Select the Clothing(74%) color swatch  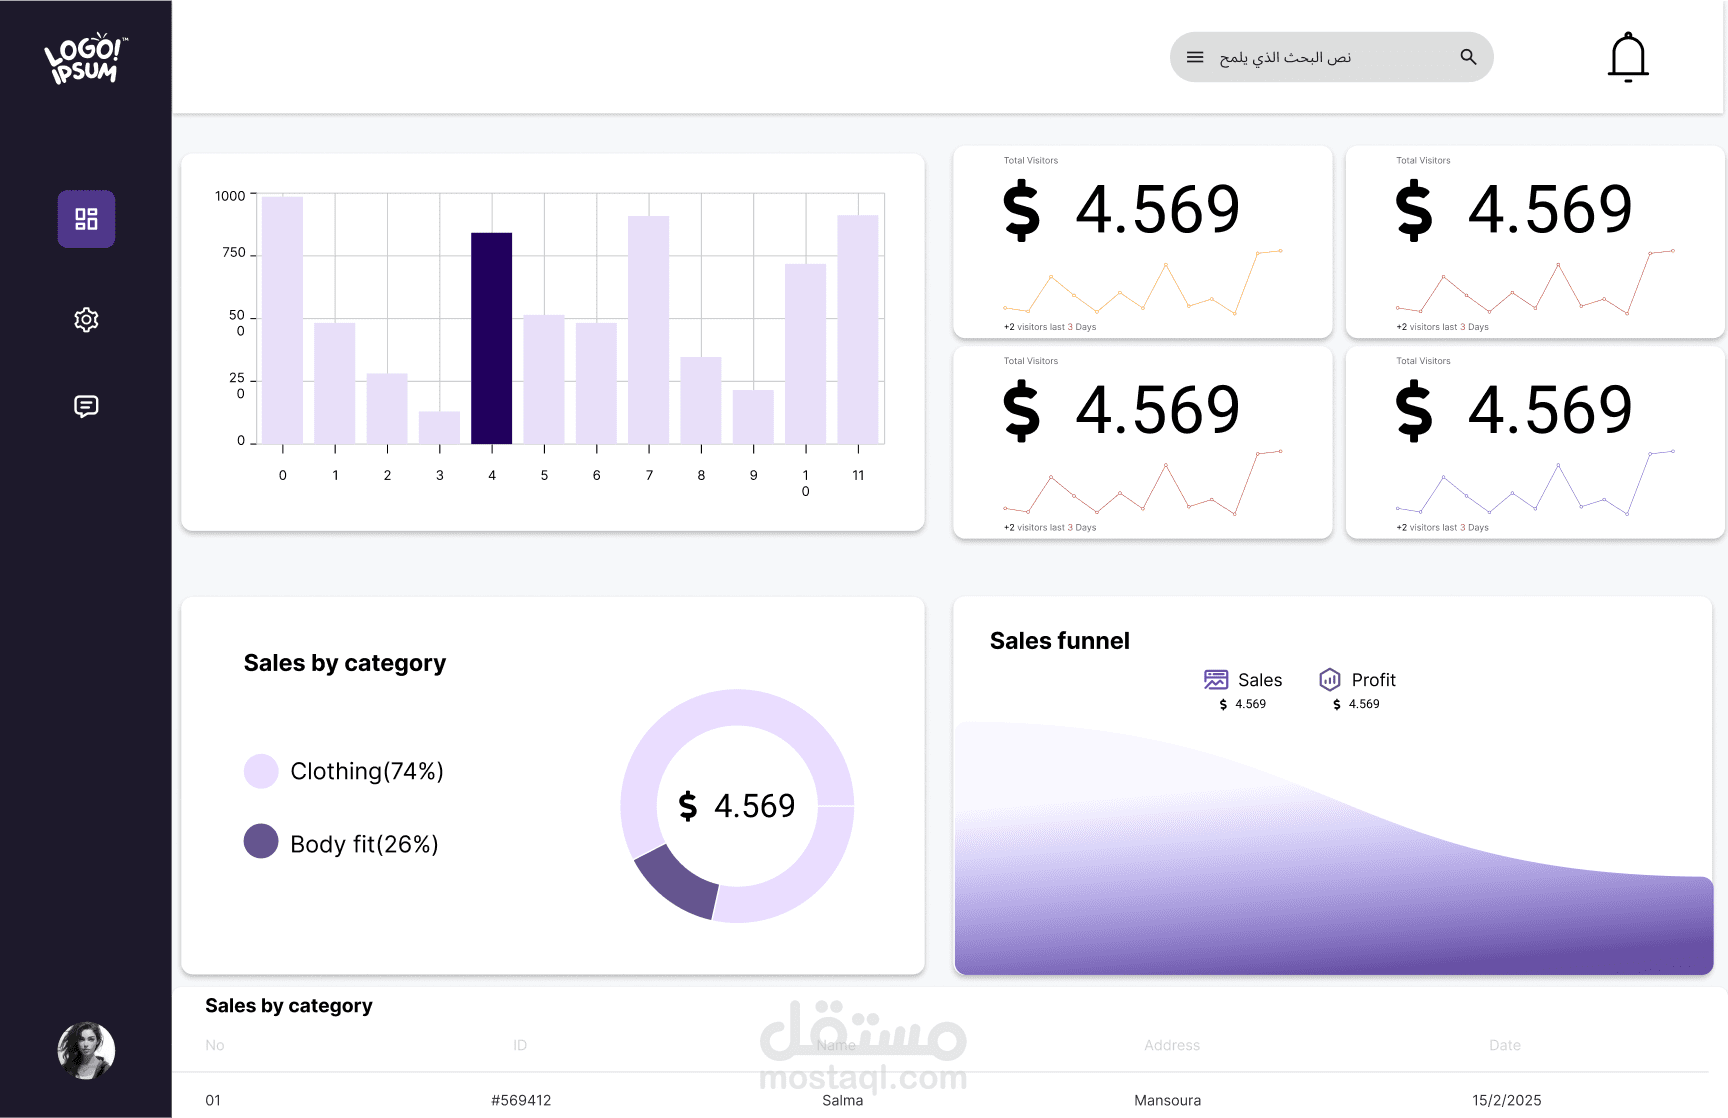[261, 771]
